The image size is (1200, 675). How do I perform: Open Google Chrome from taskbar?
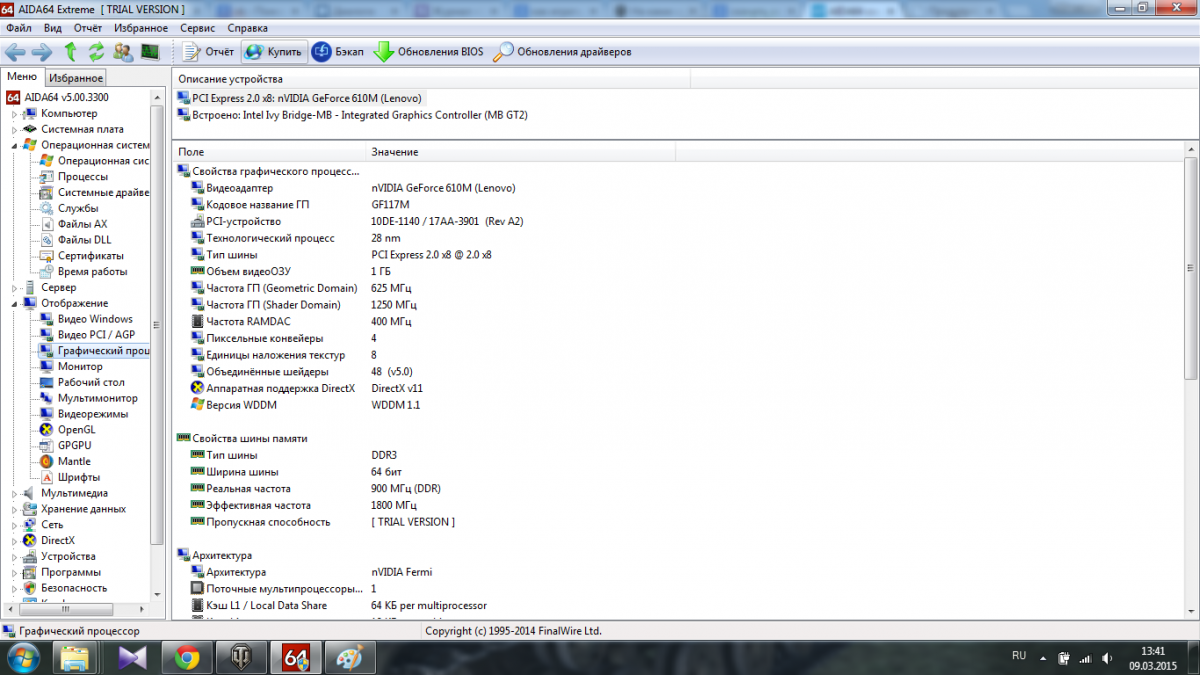click(x=185, y=657)
